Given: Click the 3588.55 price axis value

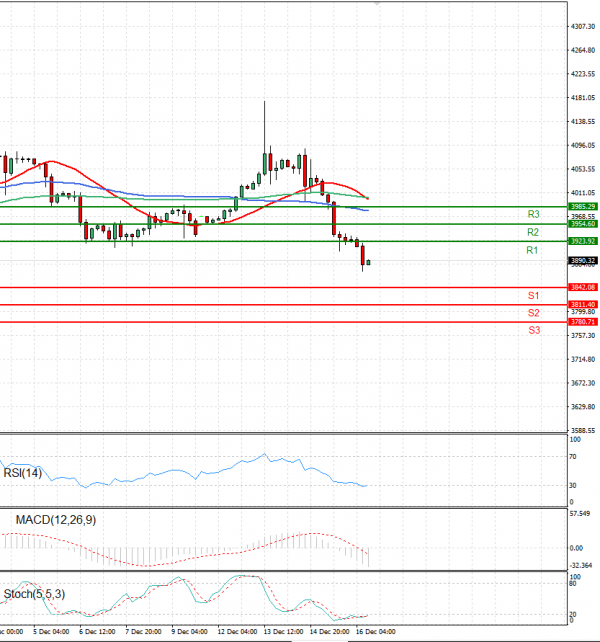Looking at the screenshot, I should (583, 431).
